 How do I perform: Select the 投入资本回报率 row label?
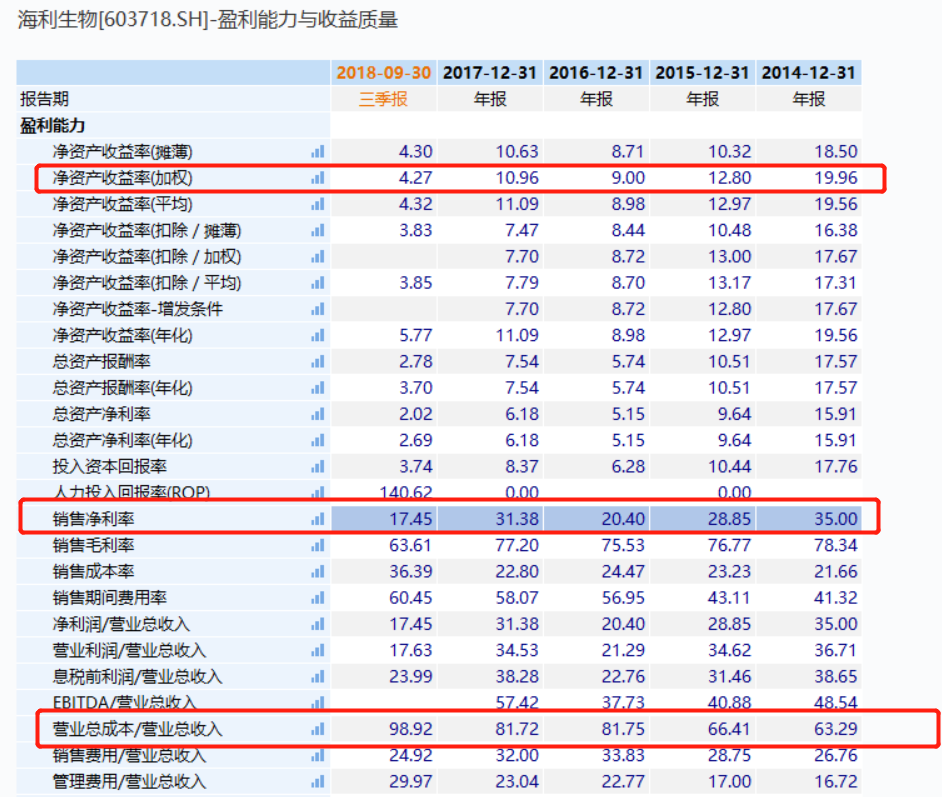click(109, 466)
